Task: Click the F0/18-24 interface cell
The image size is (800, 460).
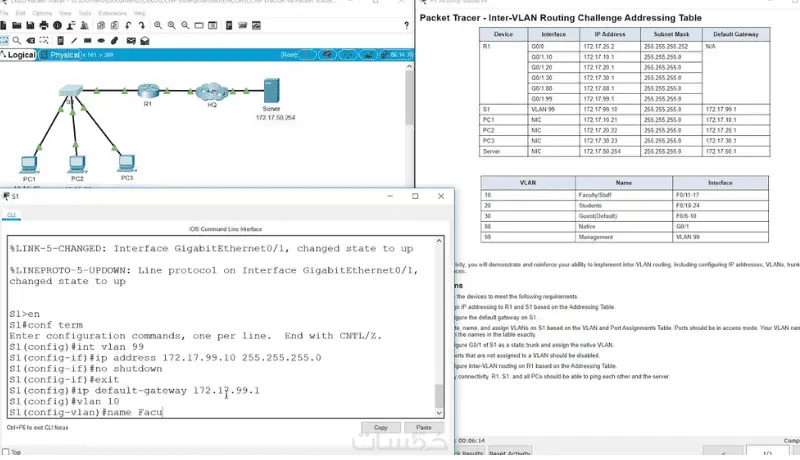Action: pos(720,206)
